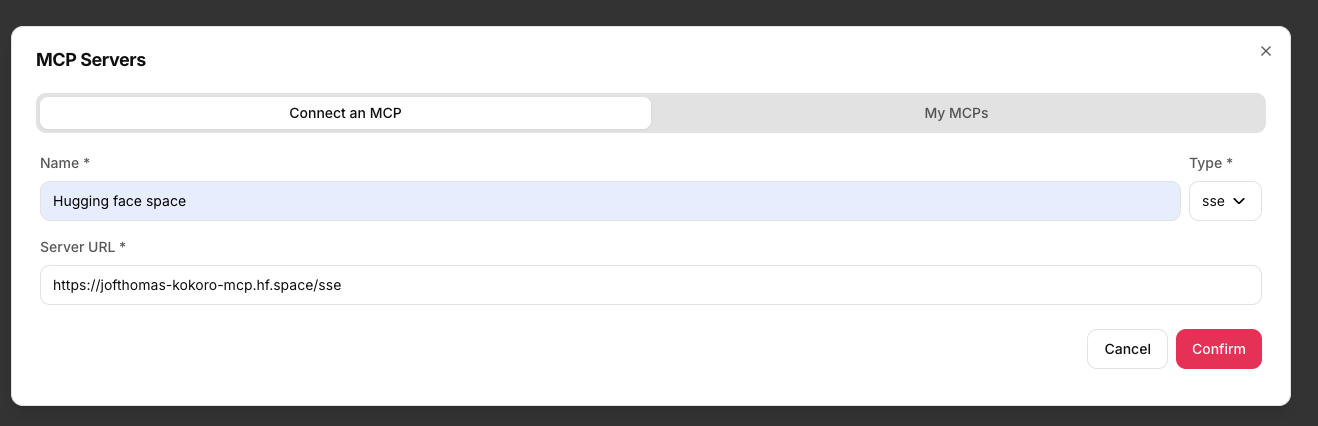This screenshot has height=426, width=1318.
Task: Click the required asterisk beside Server URL
Action: [x=123, y=246]
